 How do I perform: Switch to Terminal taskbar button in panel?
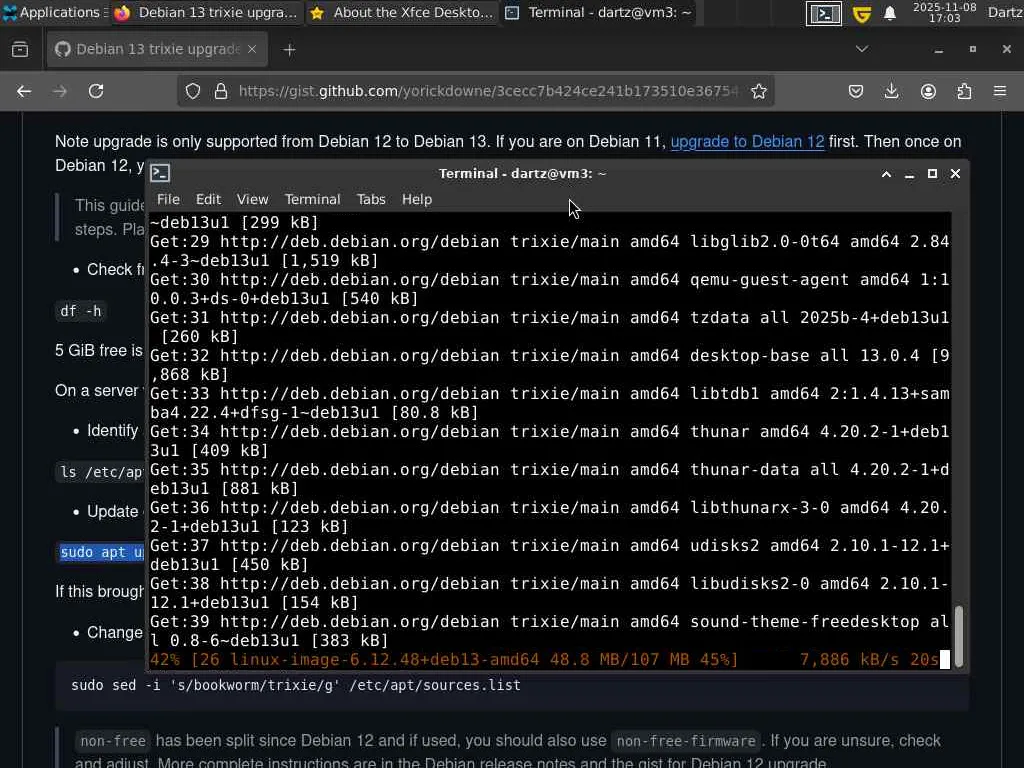[598, 12]
